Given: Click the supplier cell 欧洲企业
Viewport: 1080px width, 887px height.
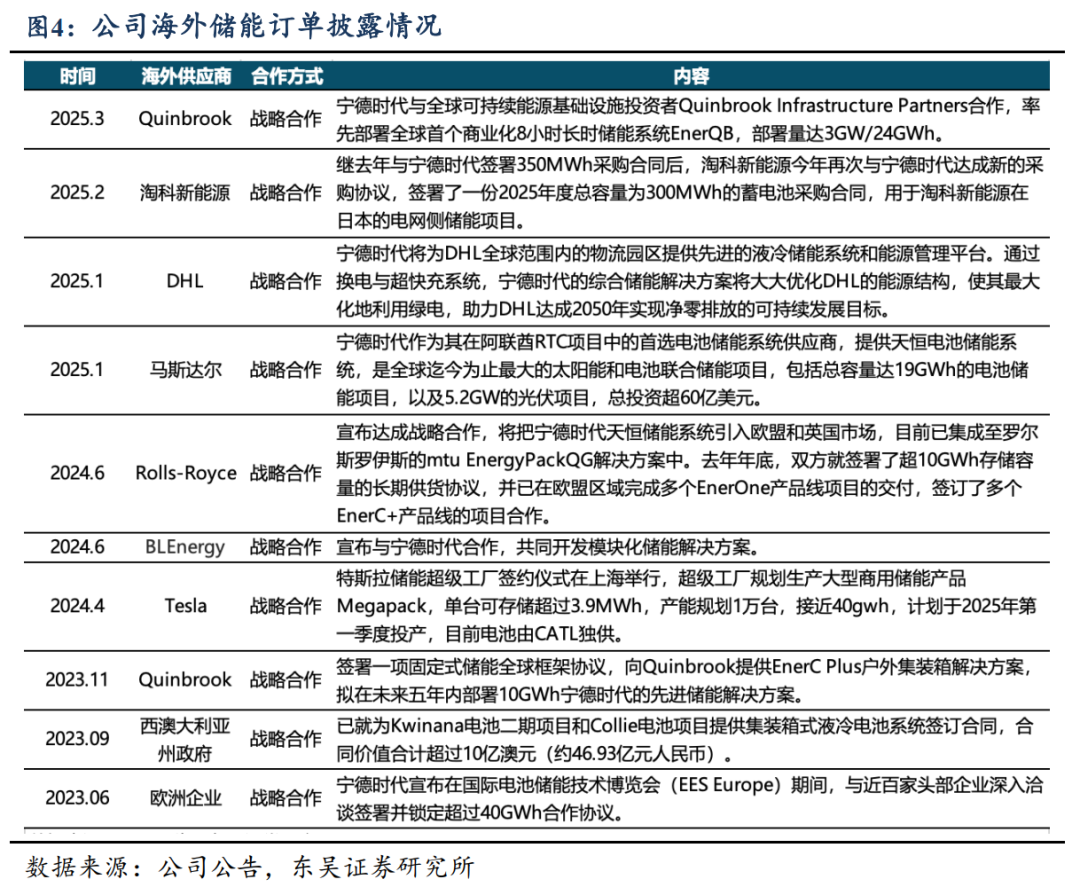Looking at the screenshot, I should (x=185, y=798).
